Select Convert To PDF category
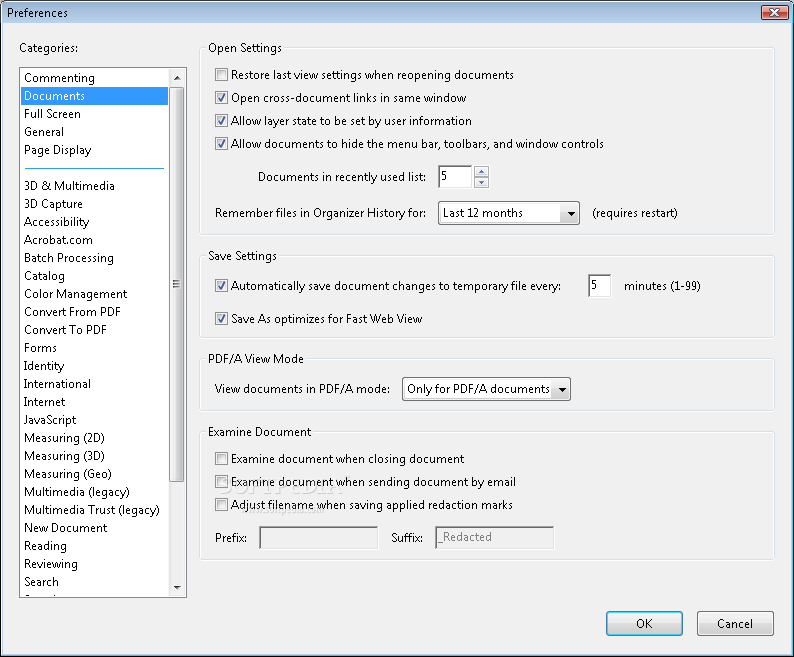Image resolution: width=794 pixels, height=657 pixels. 94,330
